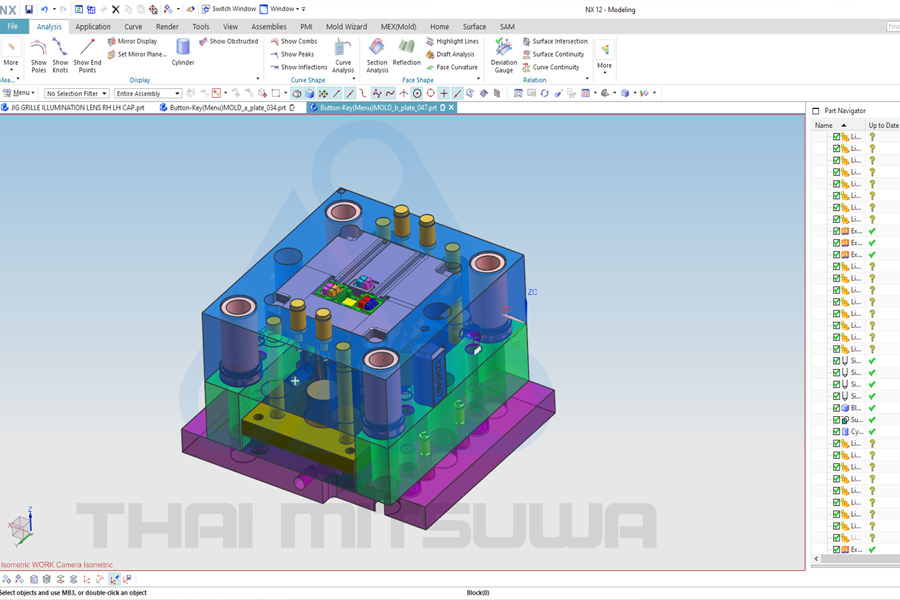Image resolution: width=900 pixels, height=600 pixels.
Task: Click the Save icon in the quick access toolbar
Action: 29,9
